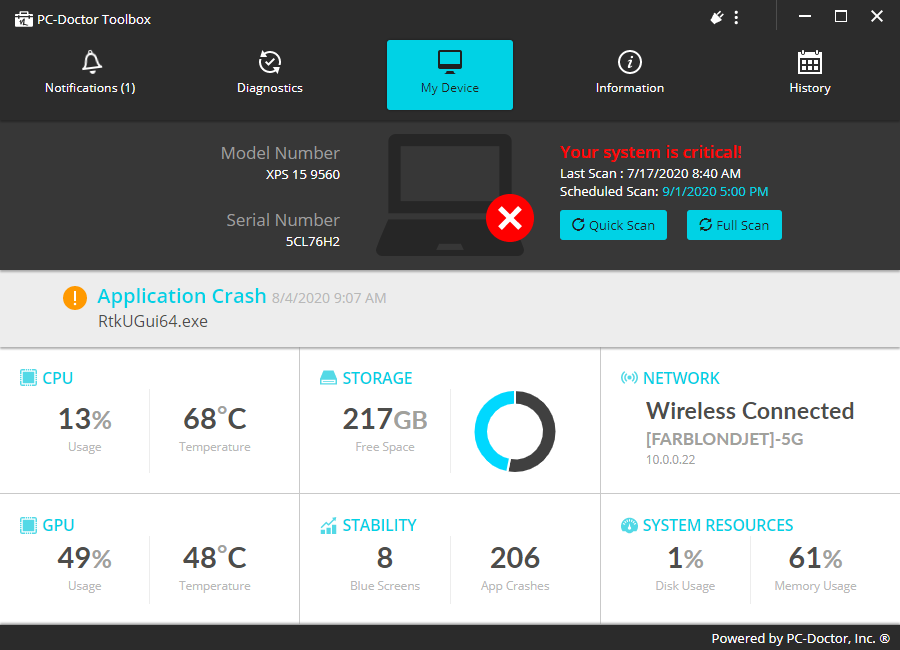Open the History calendar icon
This screenshot has width=900, height=650.
pyautogui.click(x=809, y=62)
